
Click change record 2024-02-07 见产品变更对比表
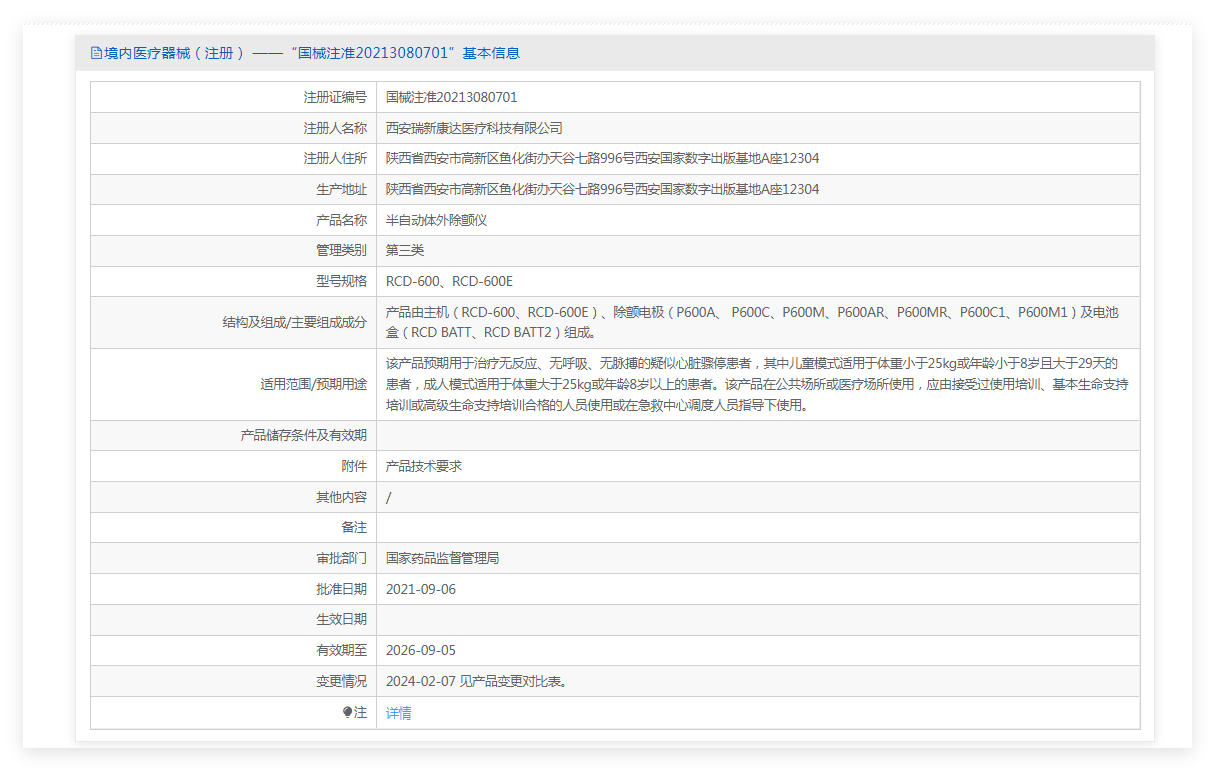[477, 681]
